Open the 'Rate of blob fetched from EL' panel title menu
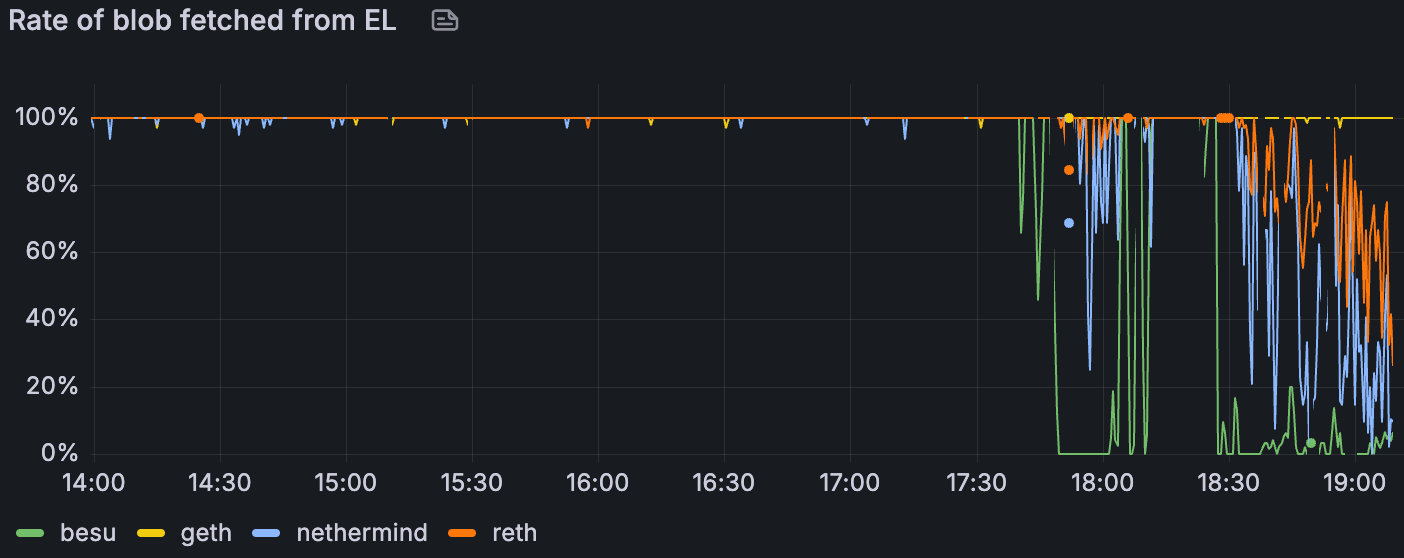 pyautogui.click(x=203, y=22)
